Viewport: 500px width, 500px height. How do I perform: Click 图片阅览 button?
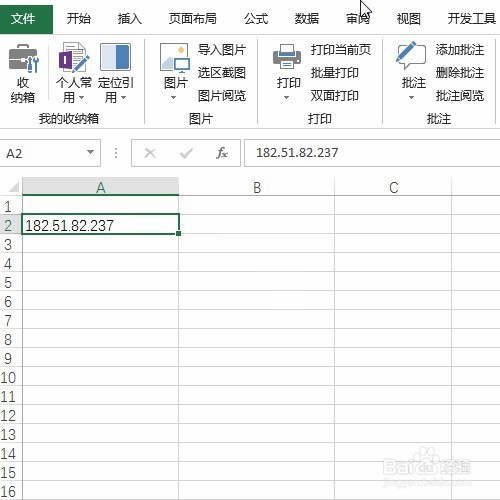(222, 96)
